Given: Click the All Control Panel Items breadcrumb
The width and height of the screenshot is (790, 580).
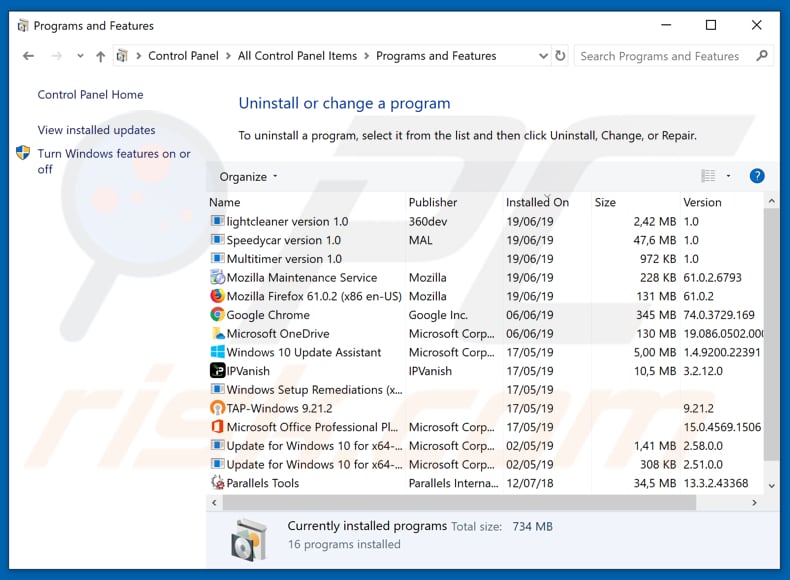Looking at the screenshot, I should 297,55.
